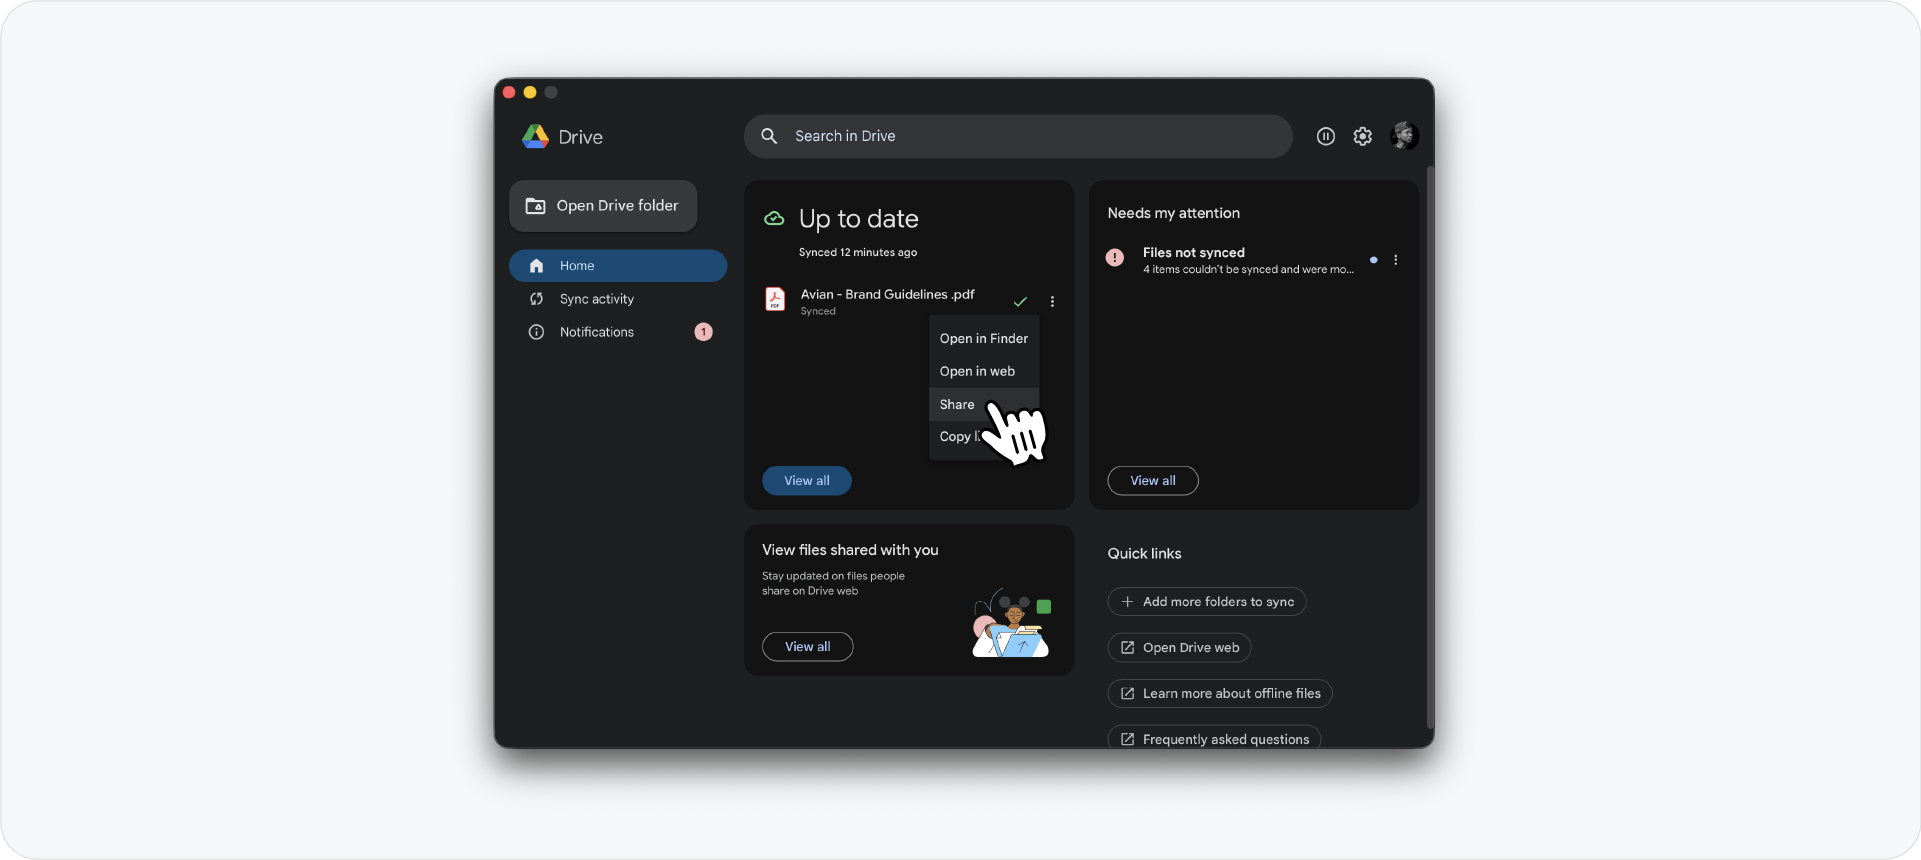Click the Google Drive logo
The width and height of the screenshot is (1921, 860).
click(536, 136)
